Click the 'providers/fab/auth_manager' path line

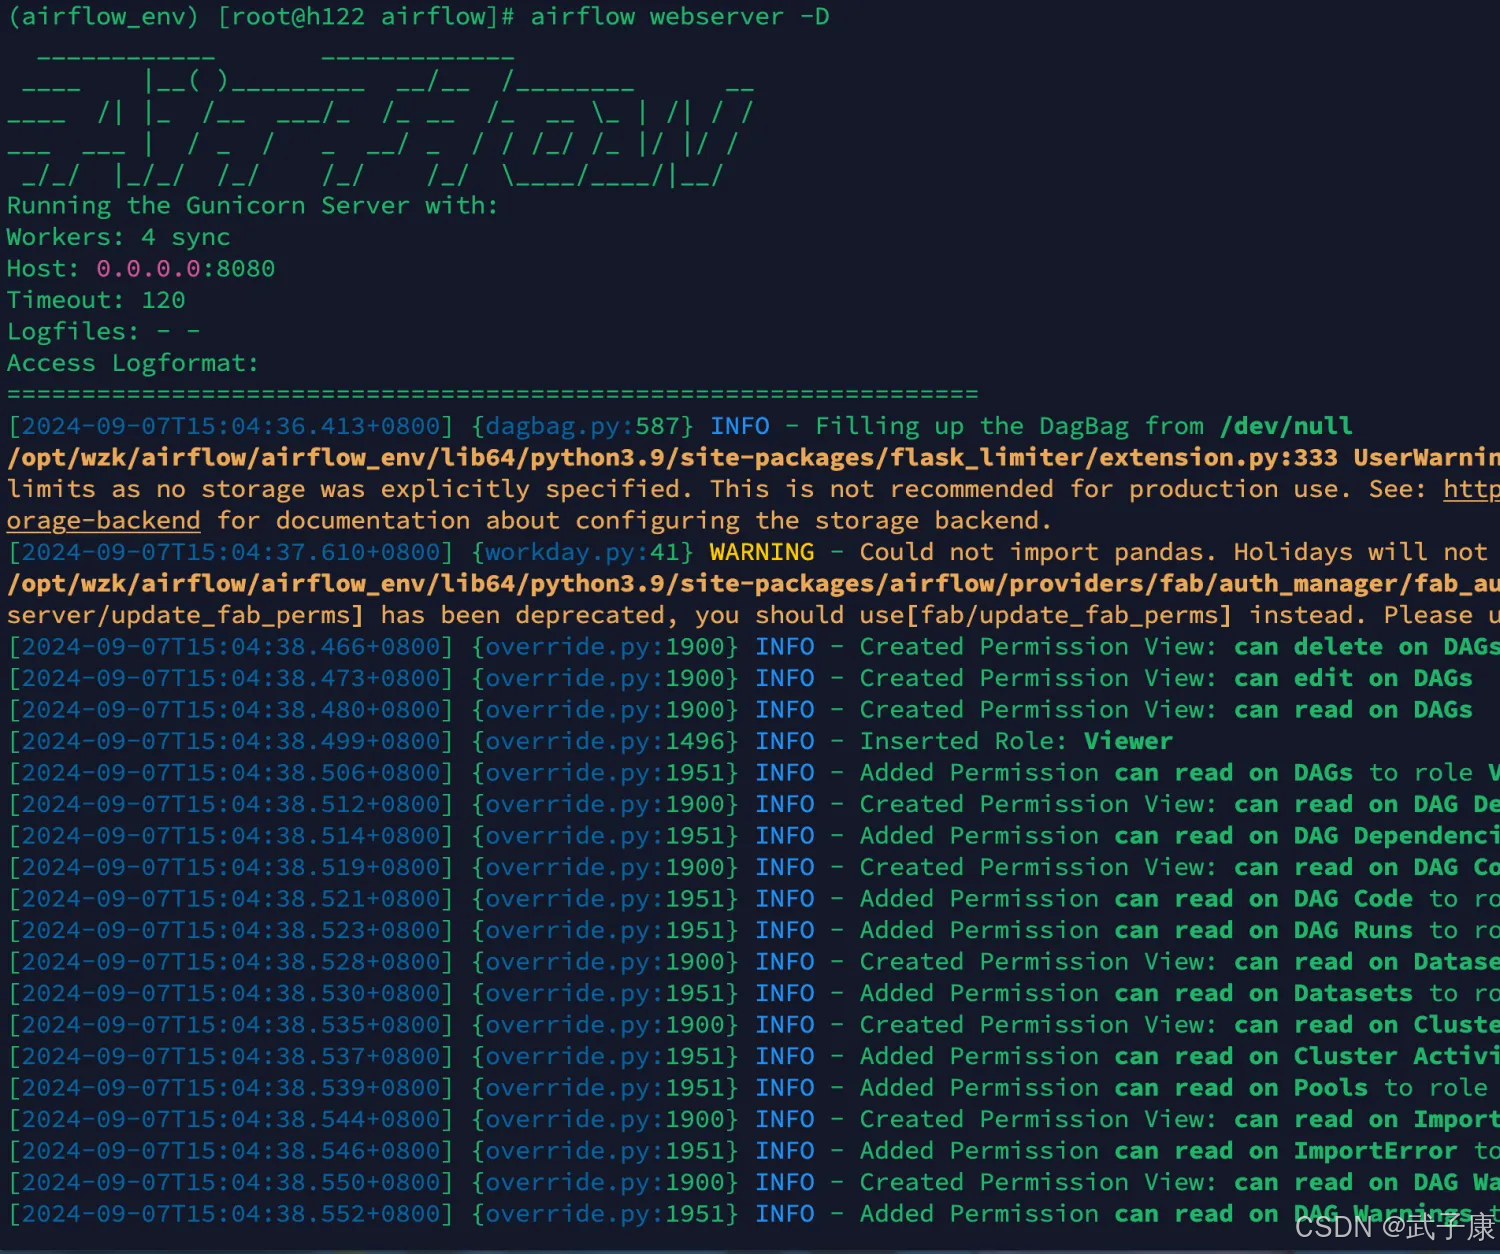tap(753, 584)
